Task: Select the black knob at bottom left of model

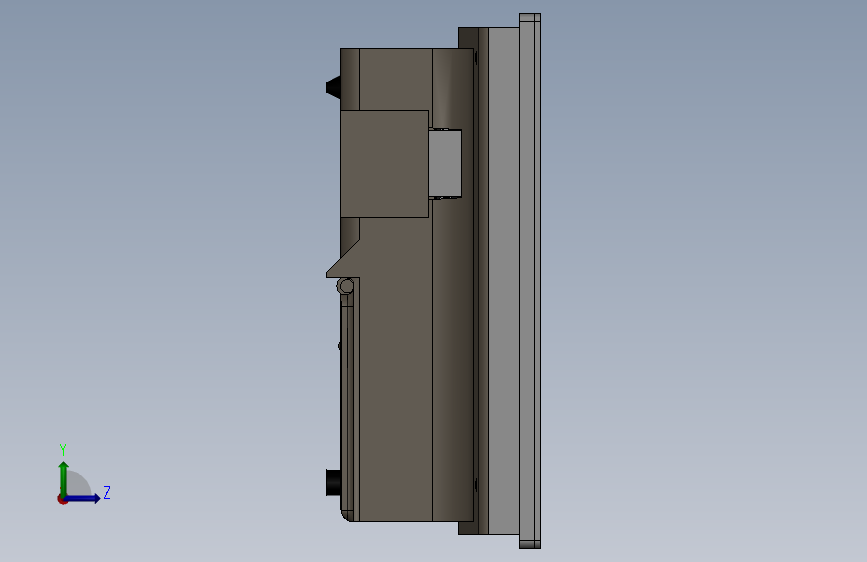Action: [x=333, y=483]
